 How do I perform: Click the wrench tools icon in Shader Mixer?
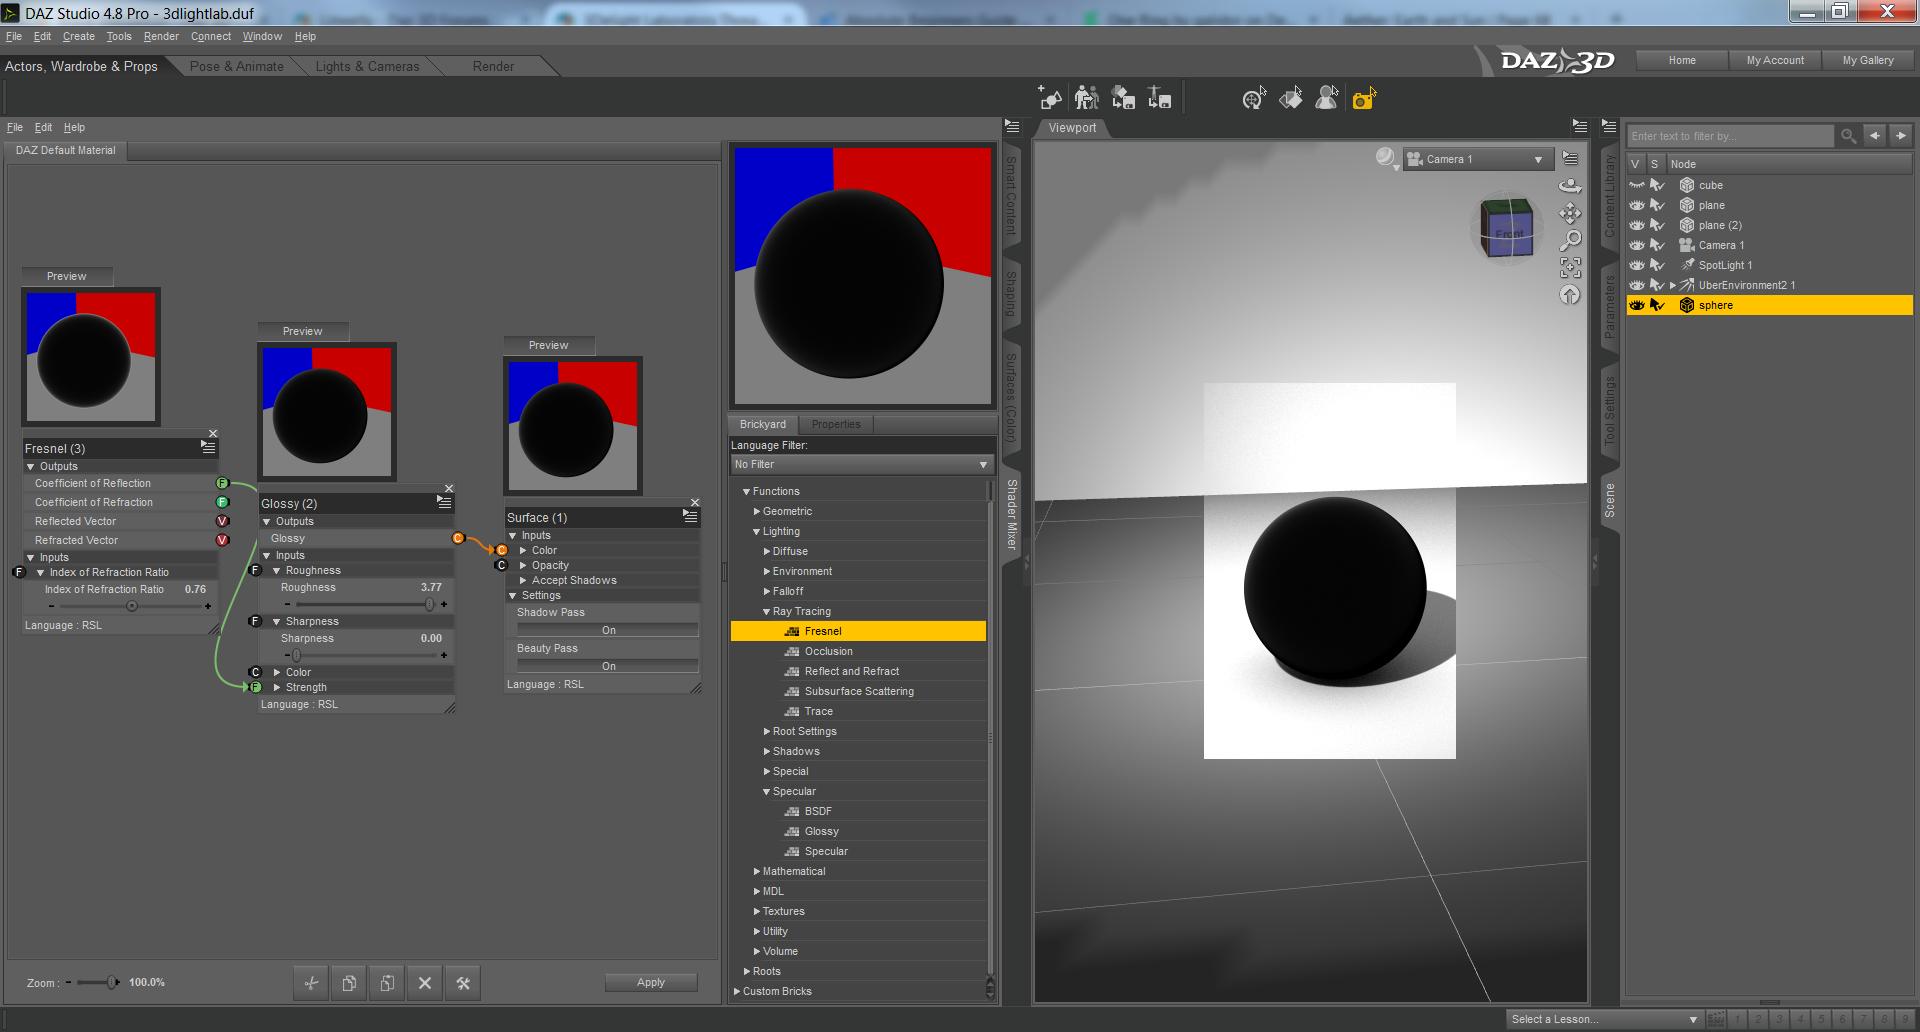pyautogui.click(x=463, y=983)
